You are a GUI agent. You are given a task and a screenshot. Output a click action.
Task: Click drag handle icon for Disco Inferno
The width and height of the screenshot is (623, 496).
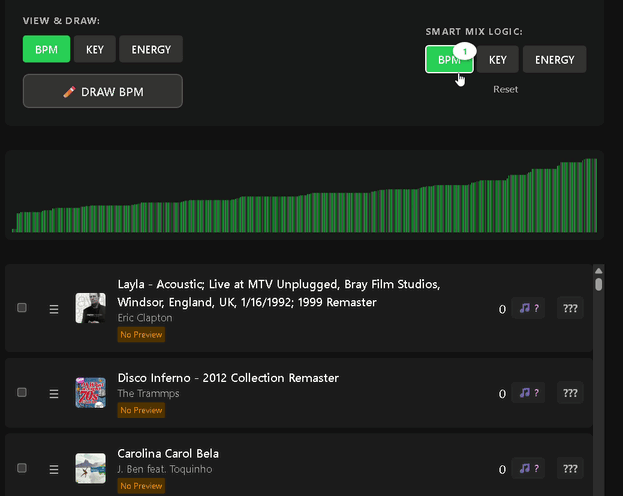coord(54,393)
